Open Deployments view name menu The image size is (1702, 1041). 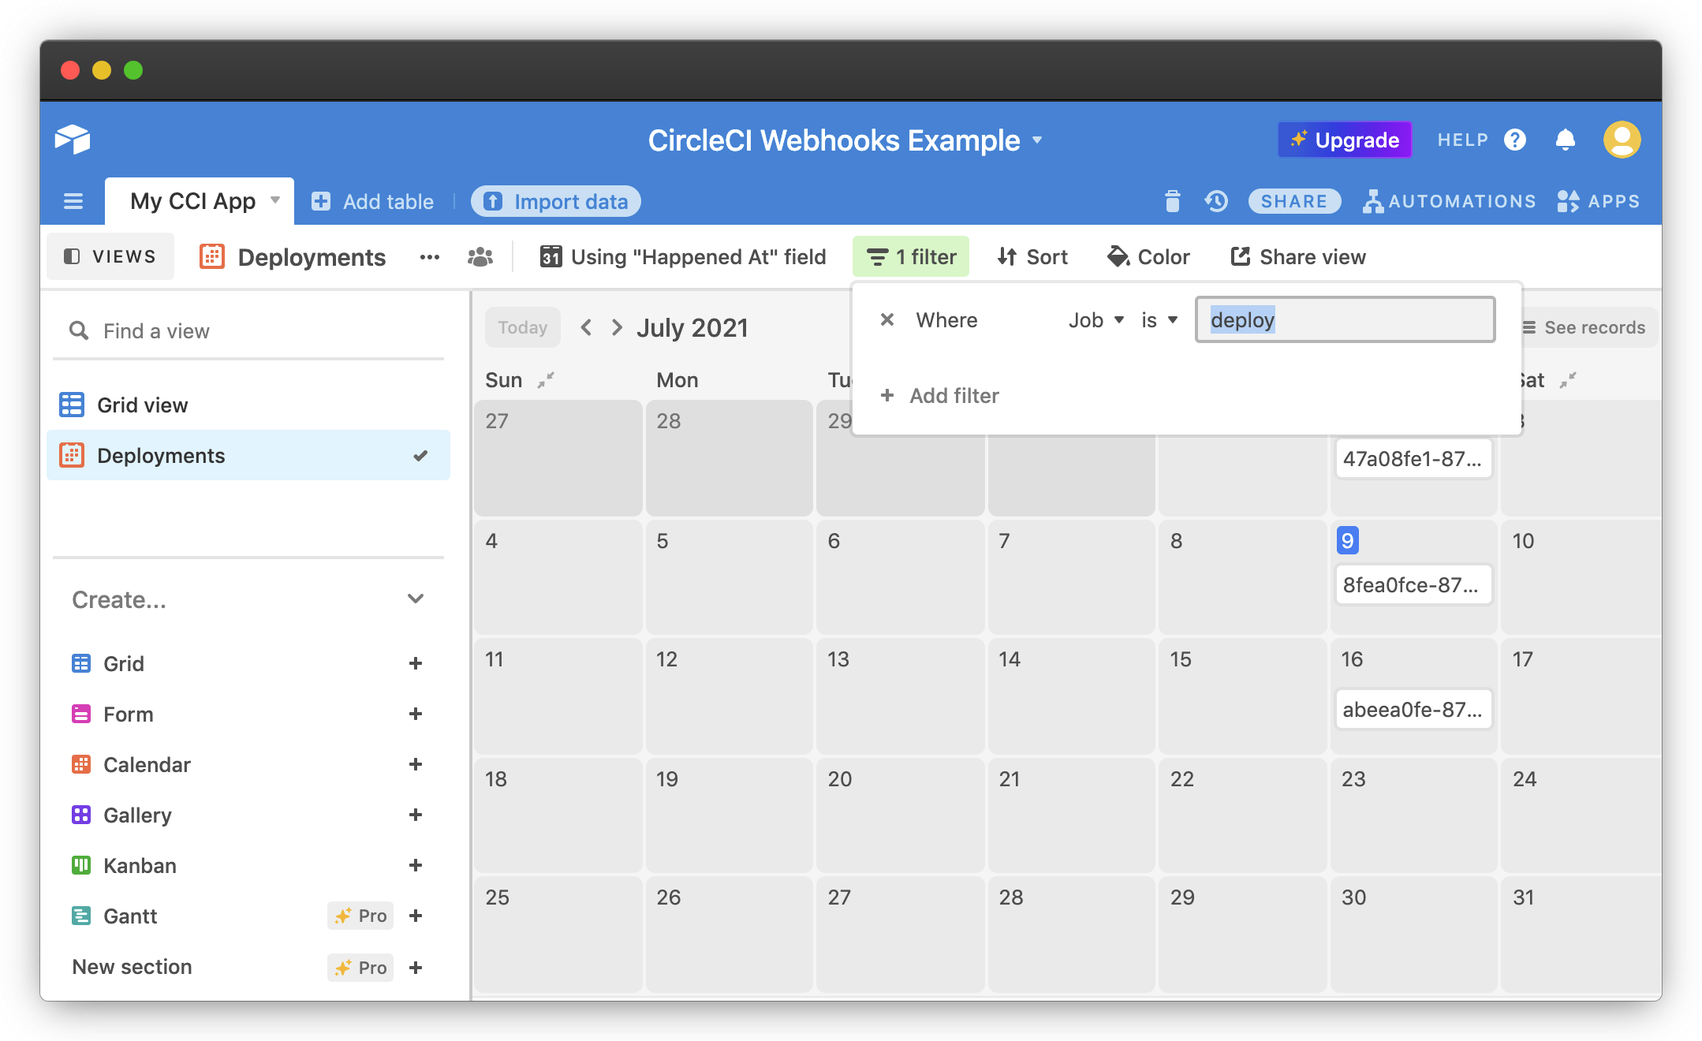click(311, 257)
